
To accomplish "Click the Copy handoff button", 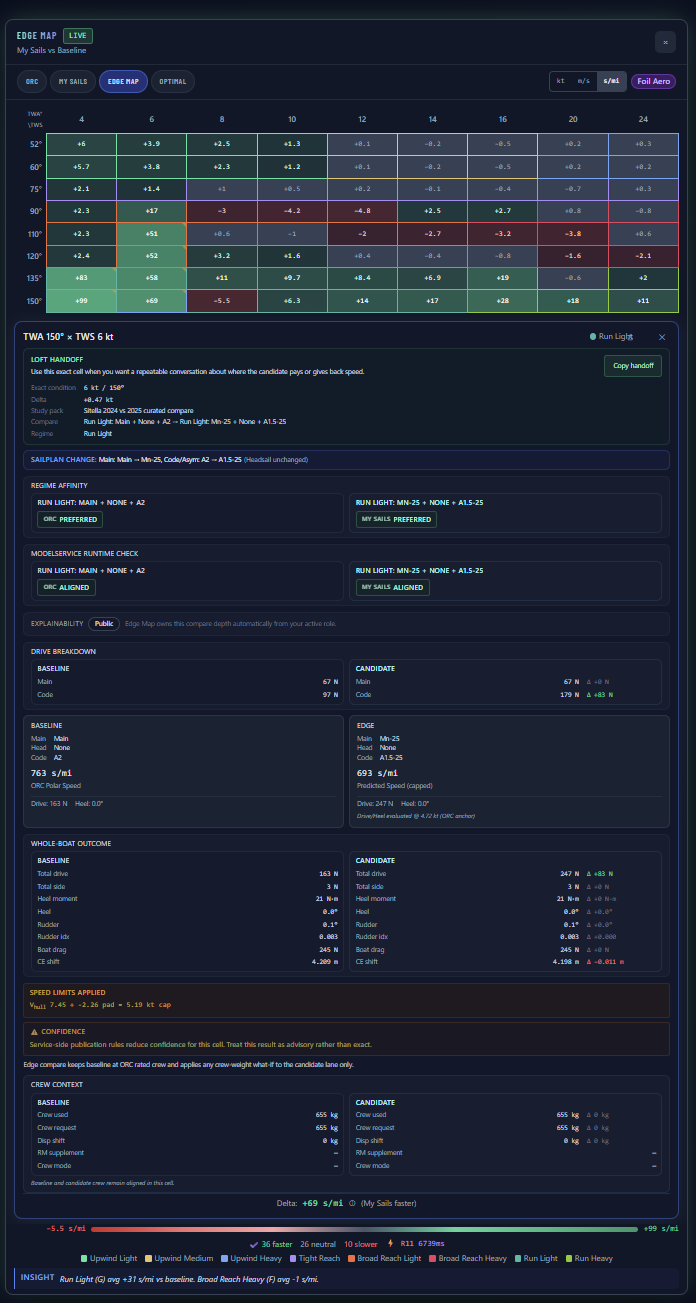I will coord(632,366).
